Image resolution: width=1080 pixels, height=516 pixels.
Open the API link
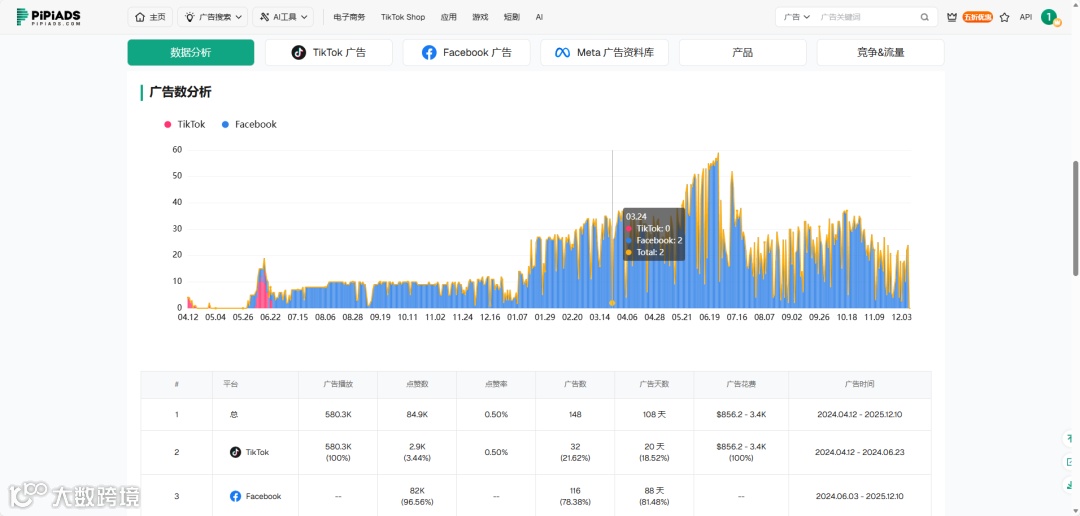point(1026,17)
